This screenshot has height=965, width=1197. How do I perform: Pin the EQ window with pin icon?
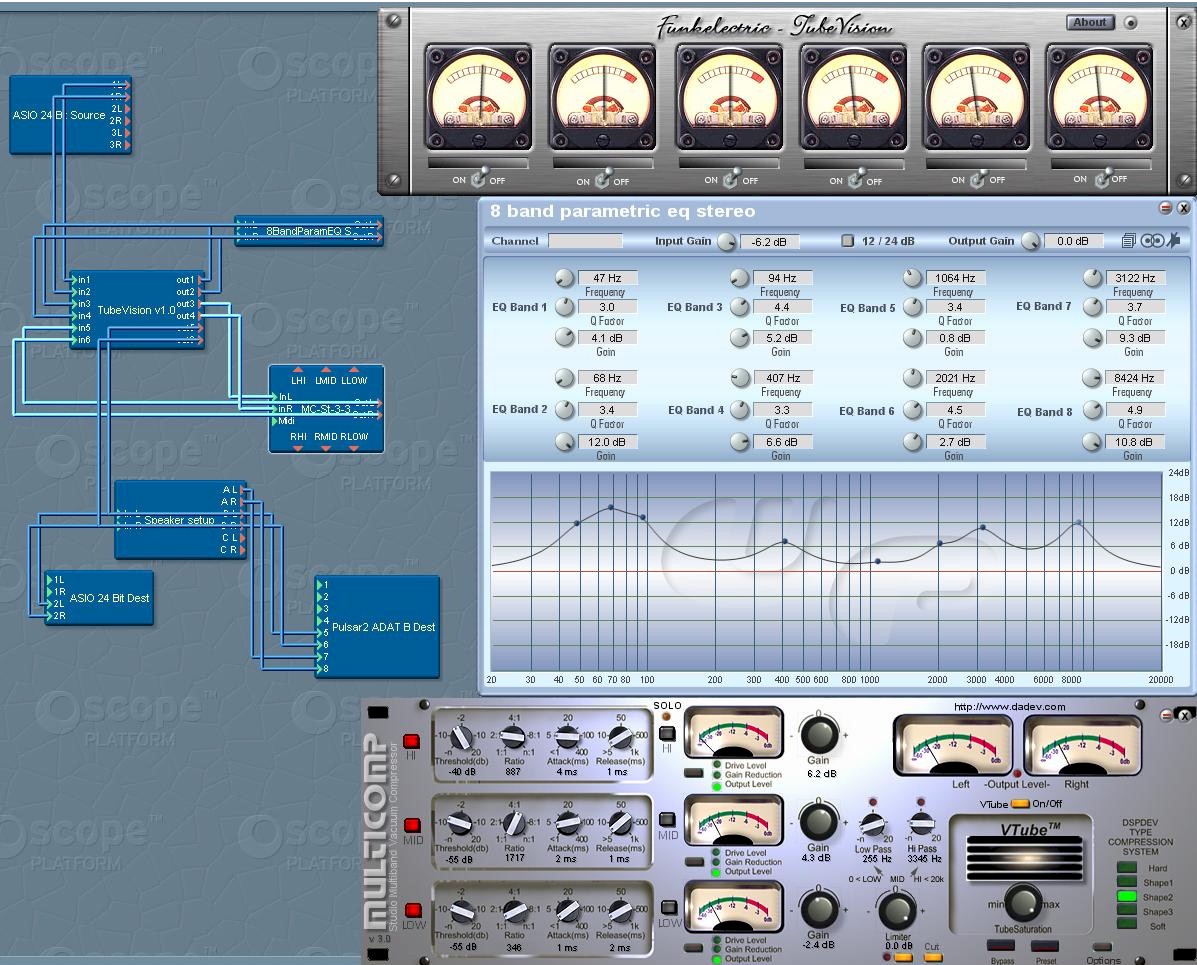[x=1173, y=241]
